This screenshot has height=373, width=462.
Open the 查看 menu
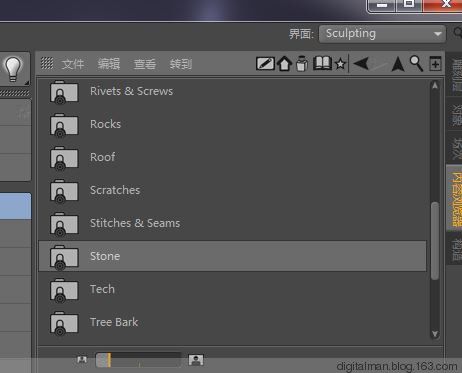click(x=145, y=63)
